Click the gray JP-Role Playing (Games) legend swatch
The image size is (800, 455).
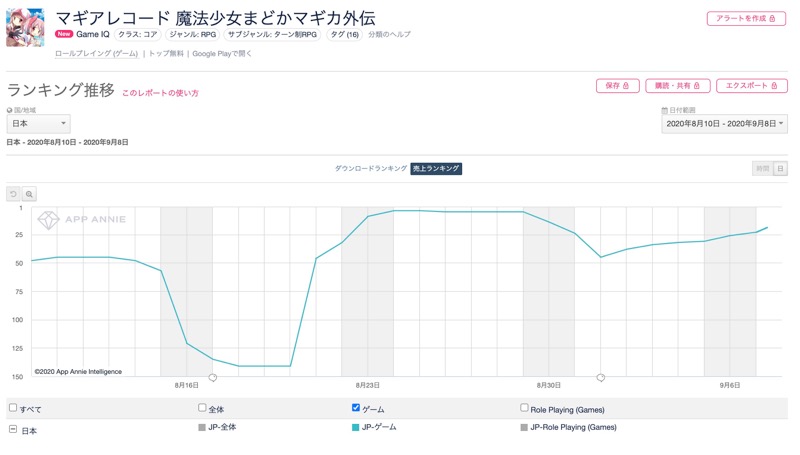pos(524,427)
